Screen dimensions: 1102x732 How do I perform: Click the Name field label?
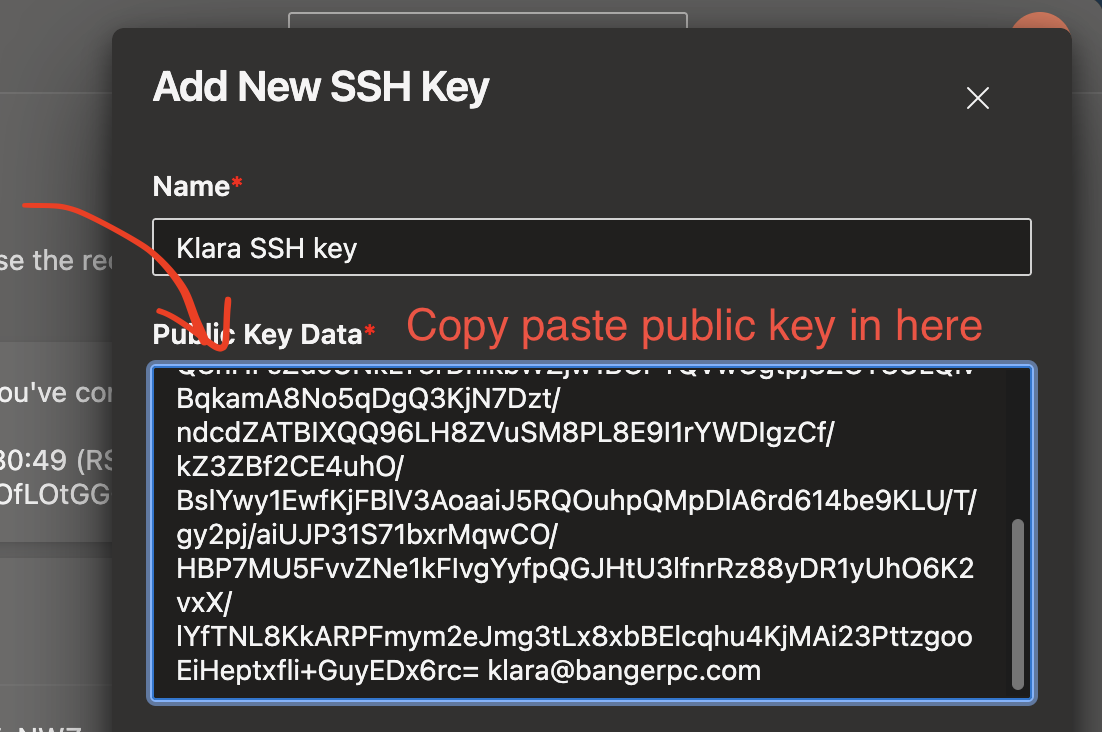(190, 186)
